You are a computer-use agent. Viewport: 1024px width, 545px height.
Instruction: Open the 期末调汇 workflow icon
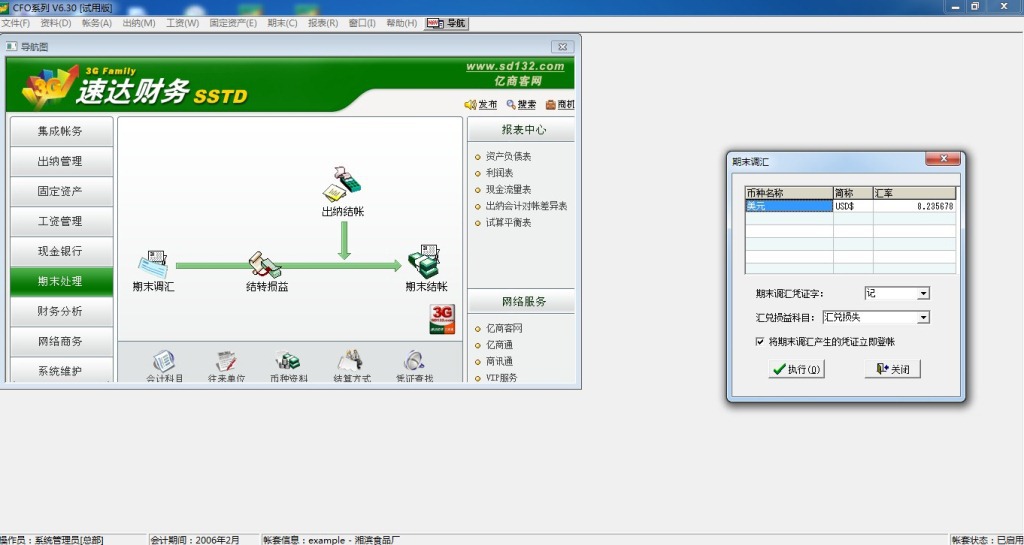pyautogui.click(x=153, y=263)
